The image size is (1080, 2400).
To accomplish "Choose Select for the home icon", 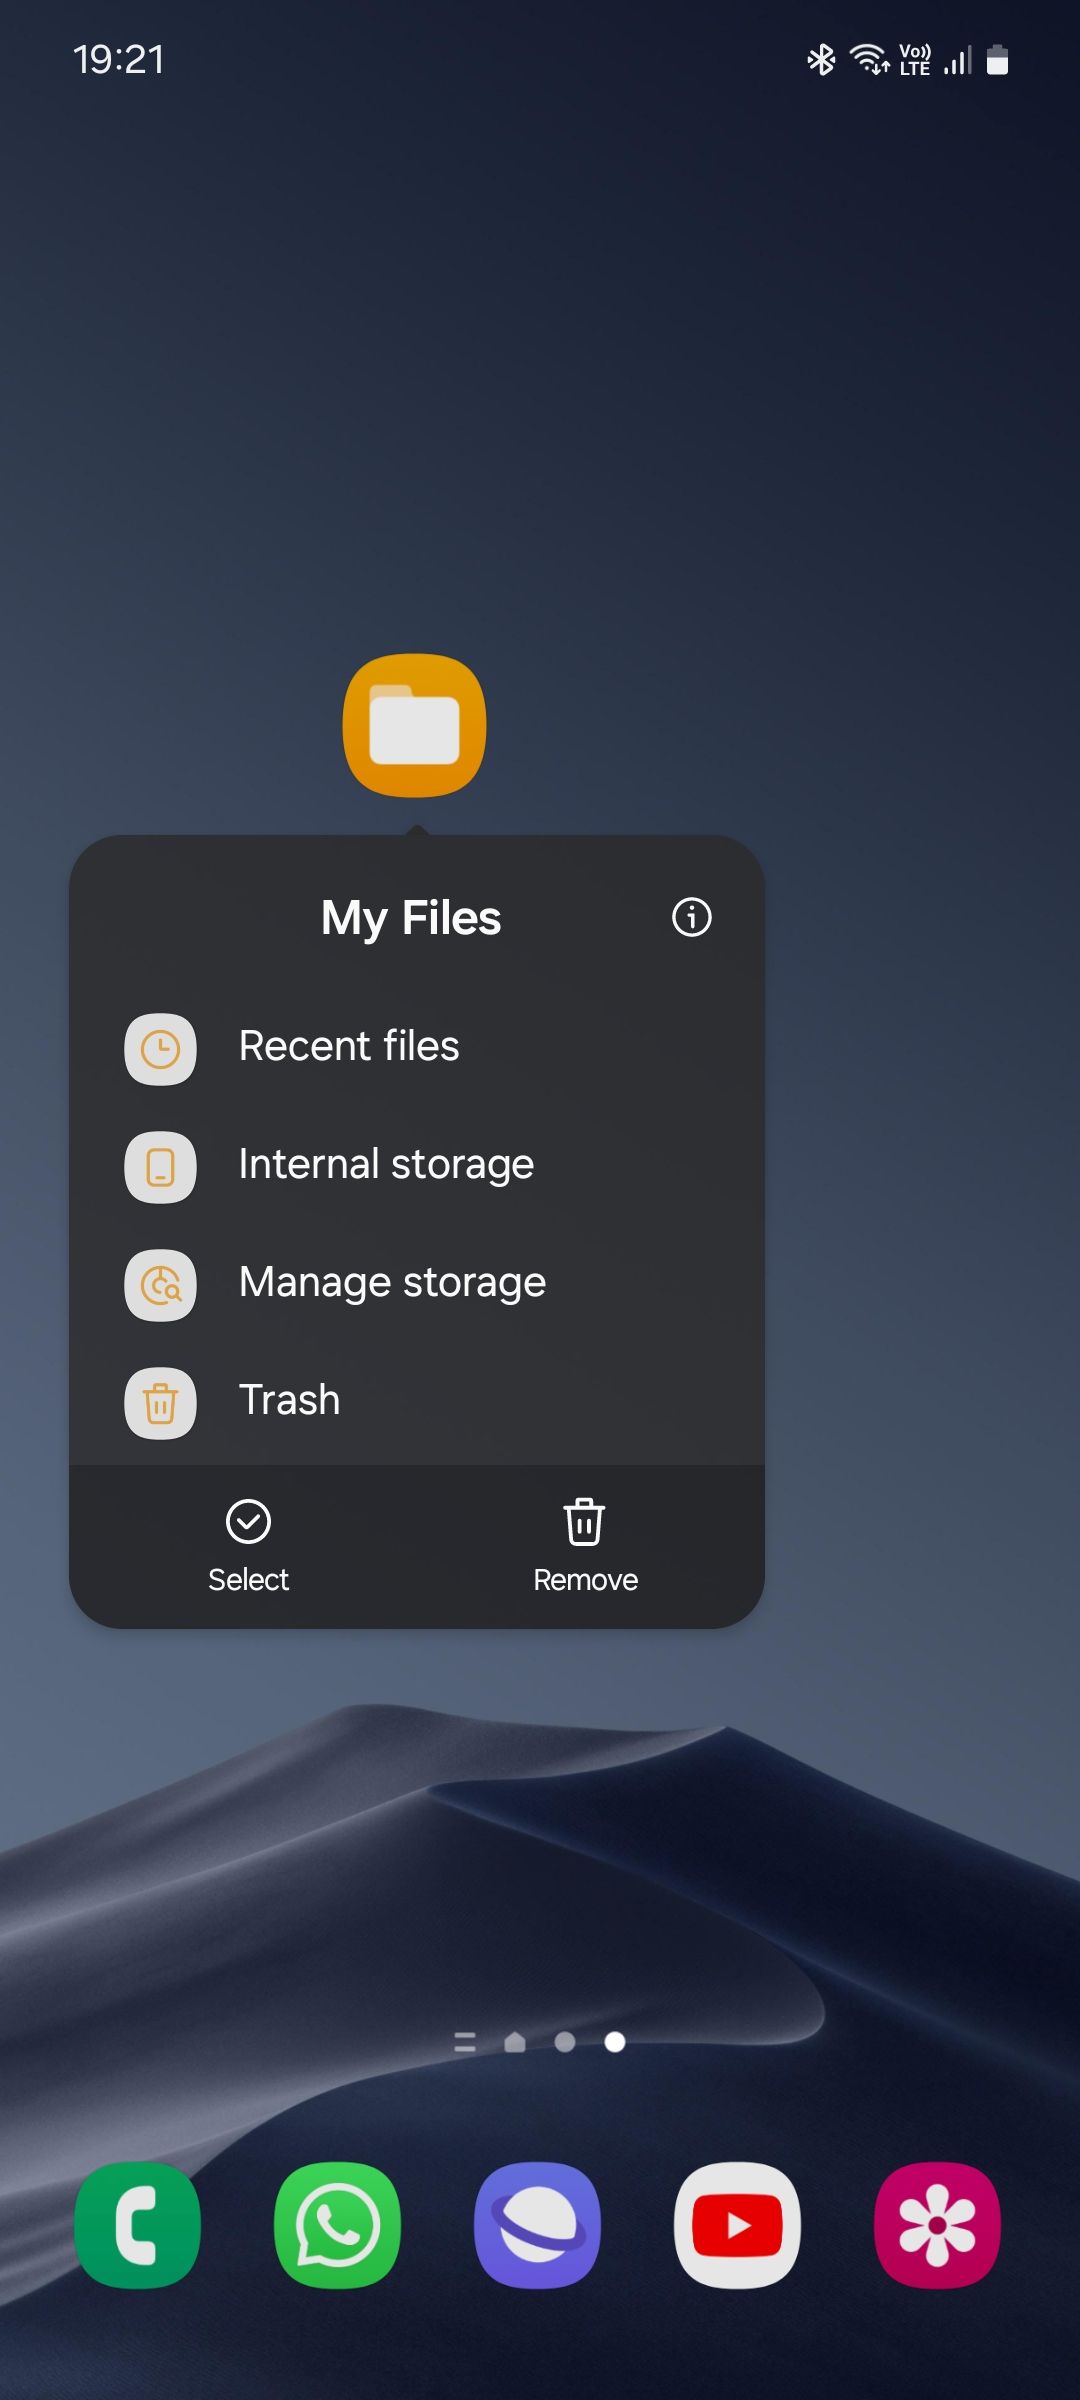I will coord(248,1546).
